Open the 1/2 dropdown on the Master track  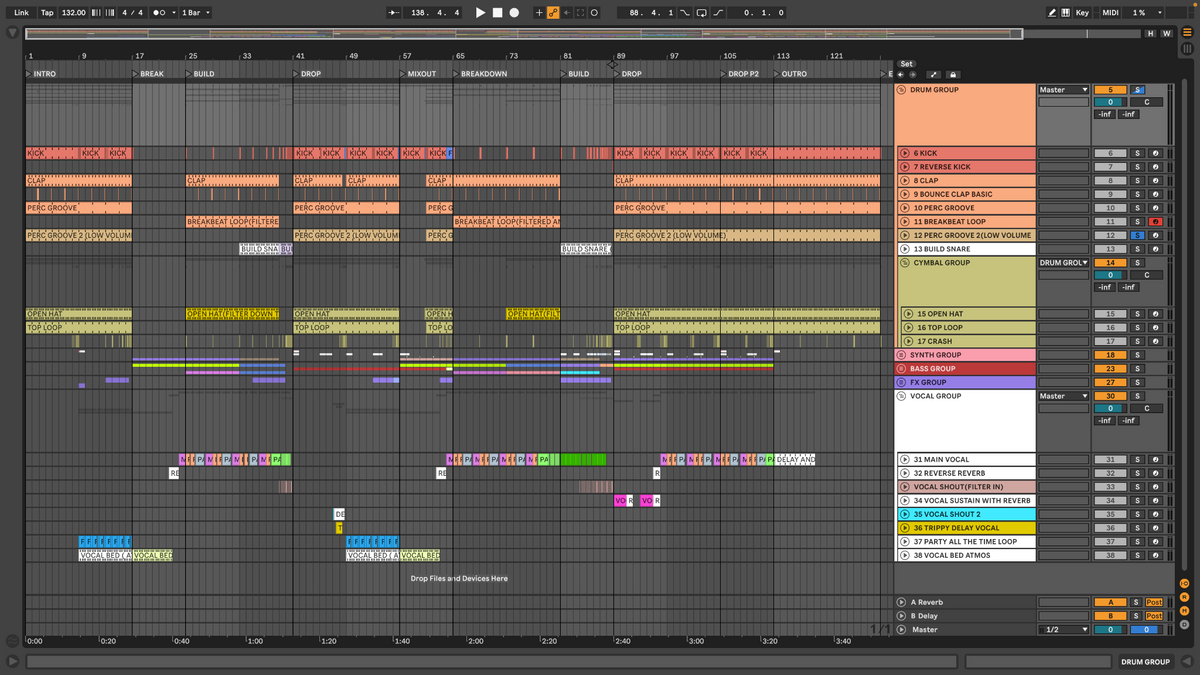[x=1063, y=629]
